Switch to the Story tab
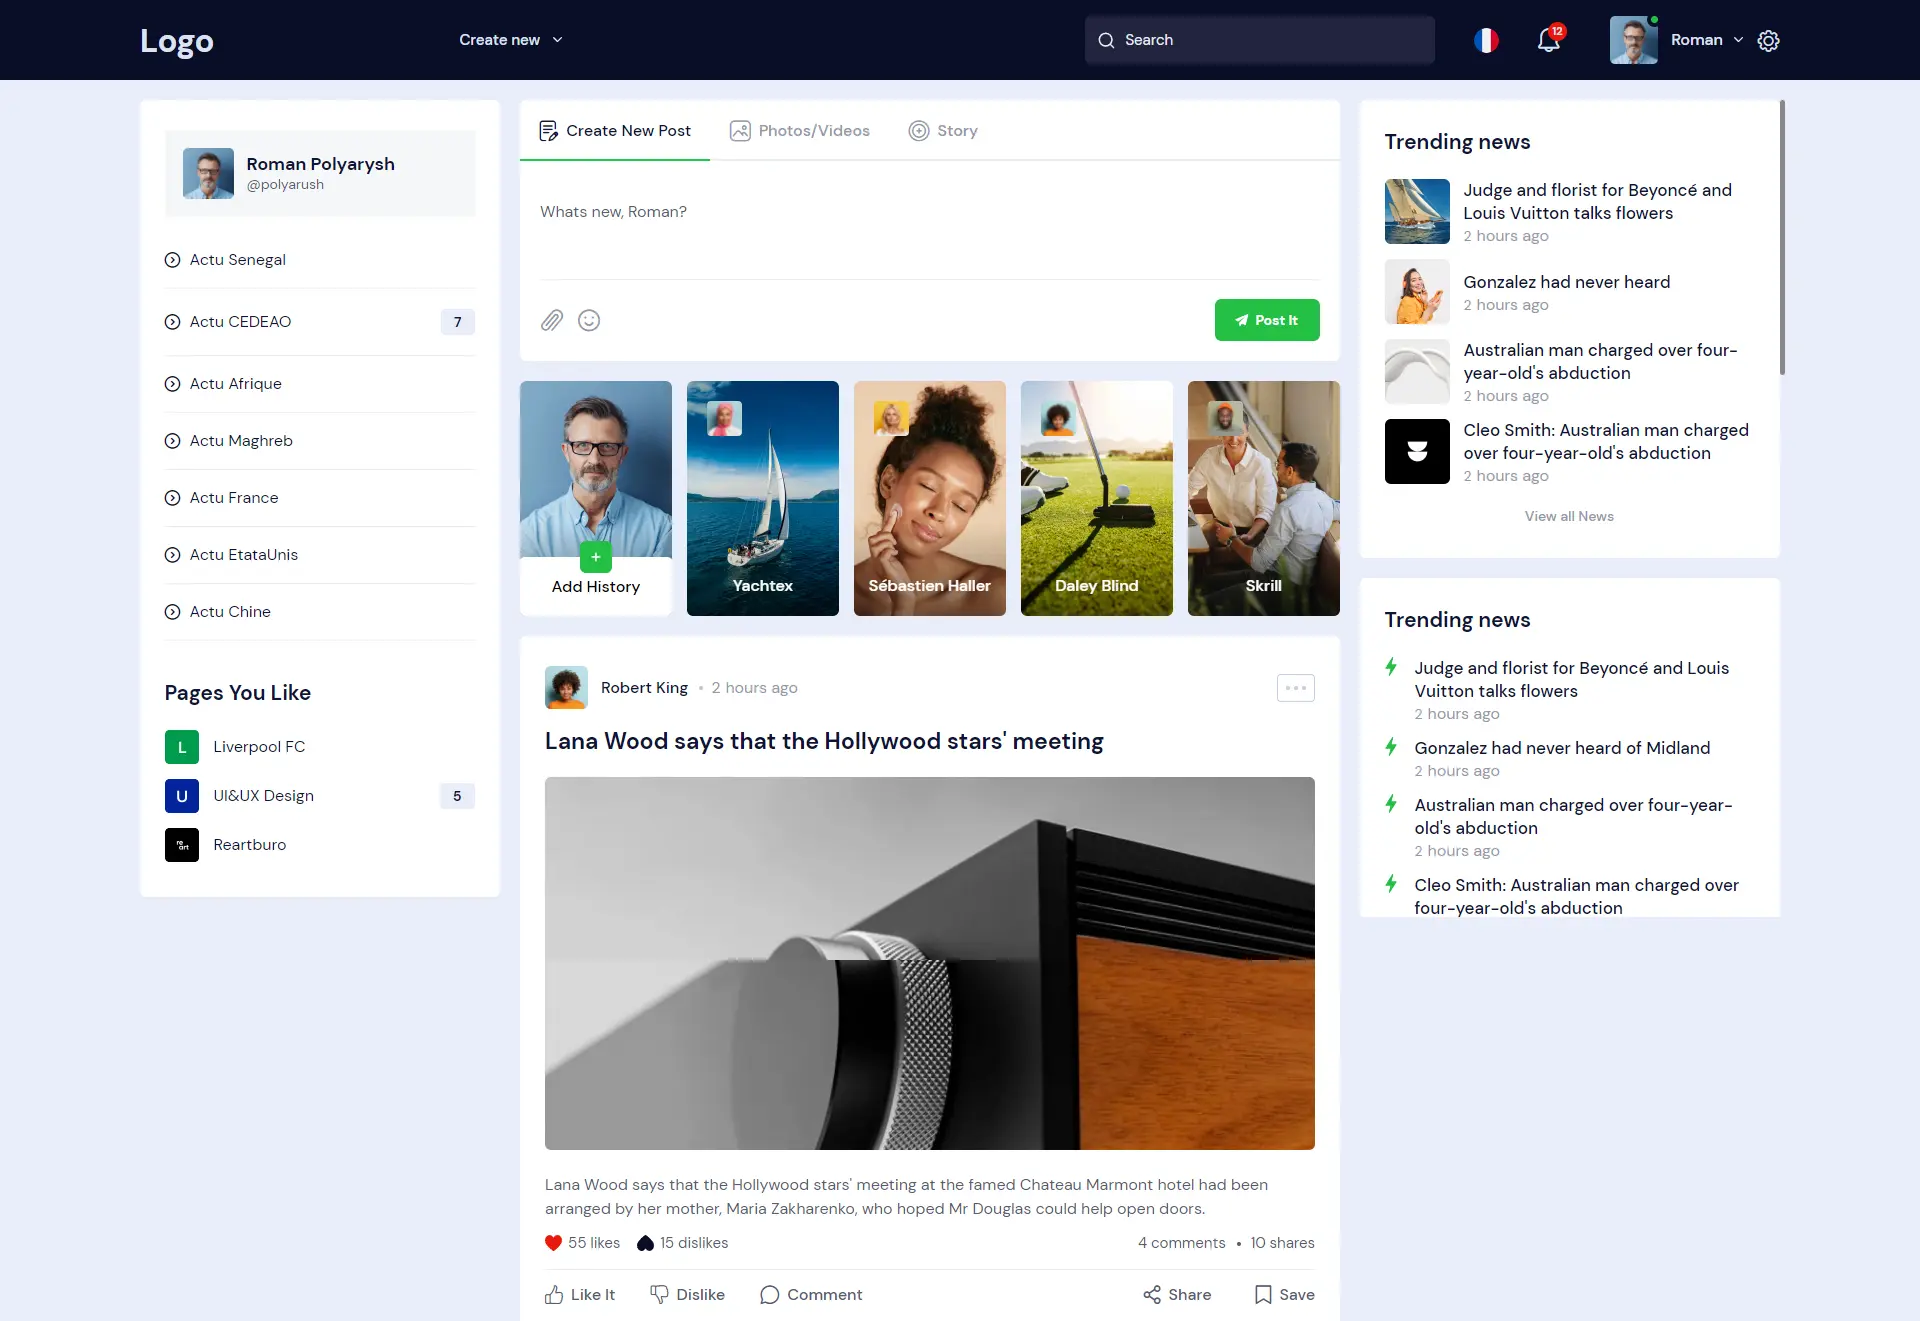1920x1321 pixels. click(943, 131)
